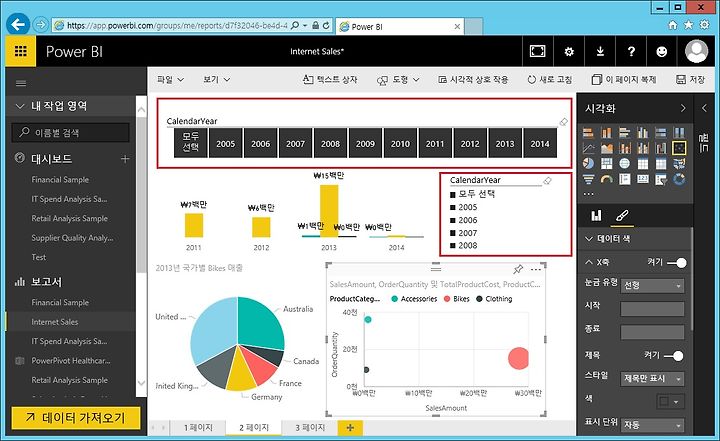Go back with the browser back arrow
Screen dimensions: 720x441
point(18,24)
